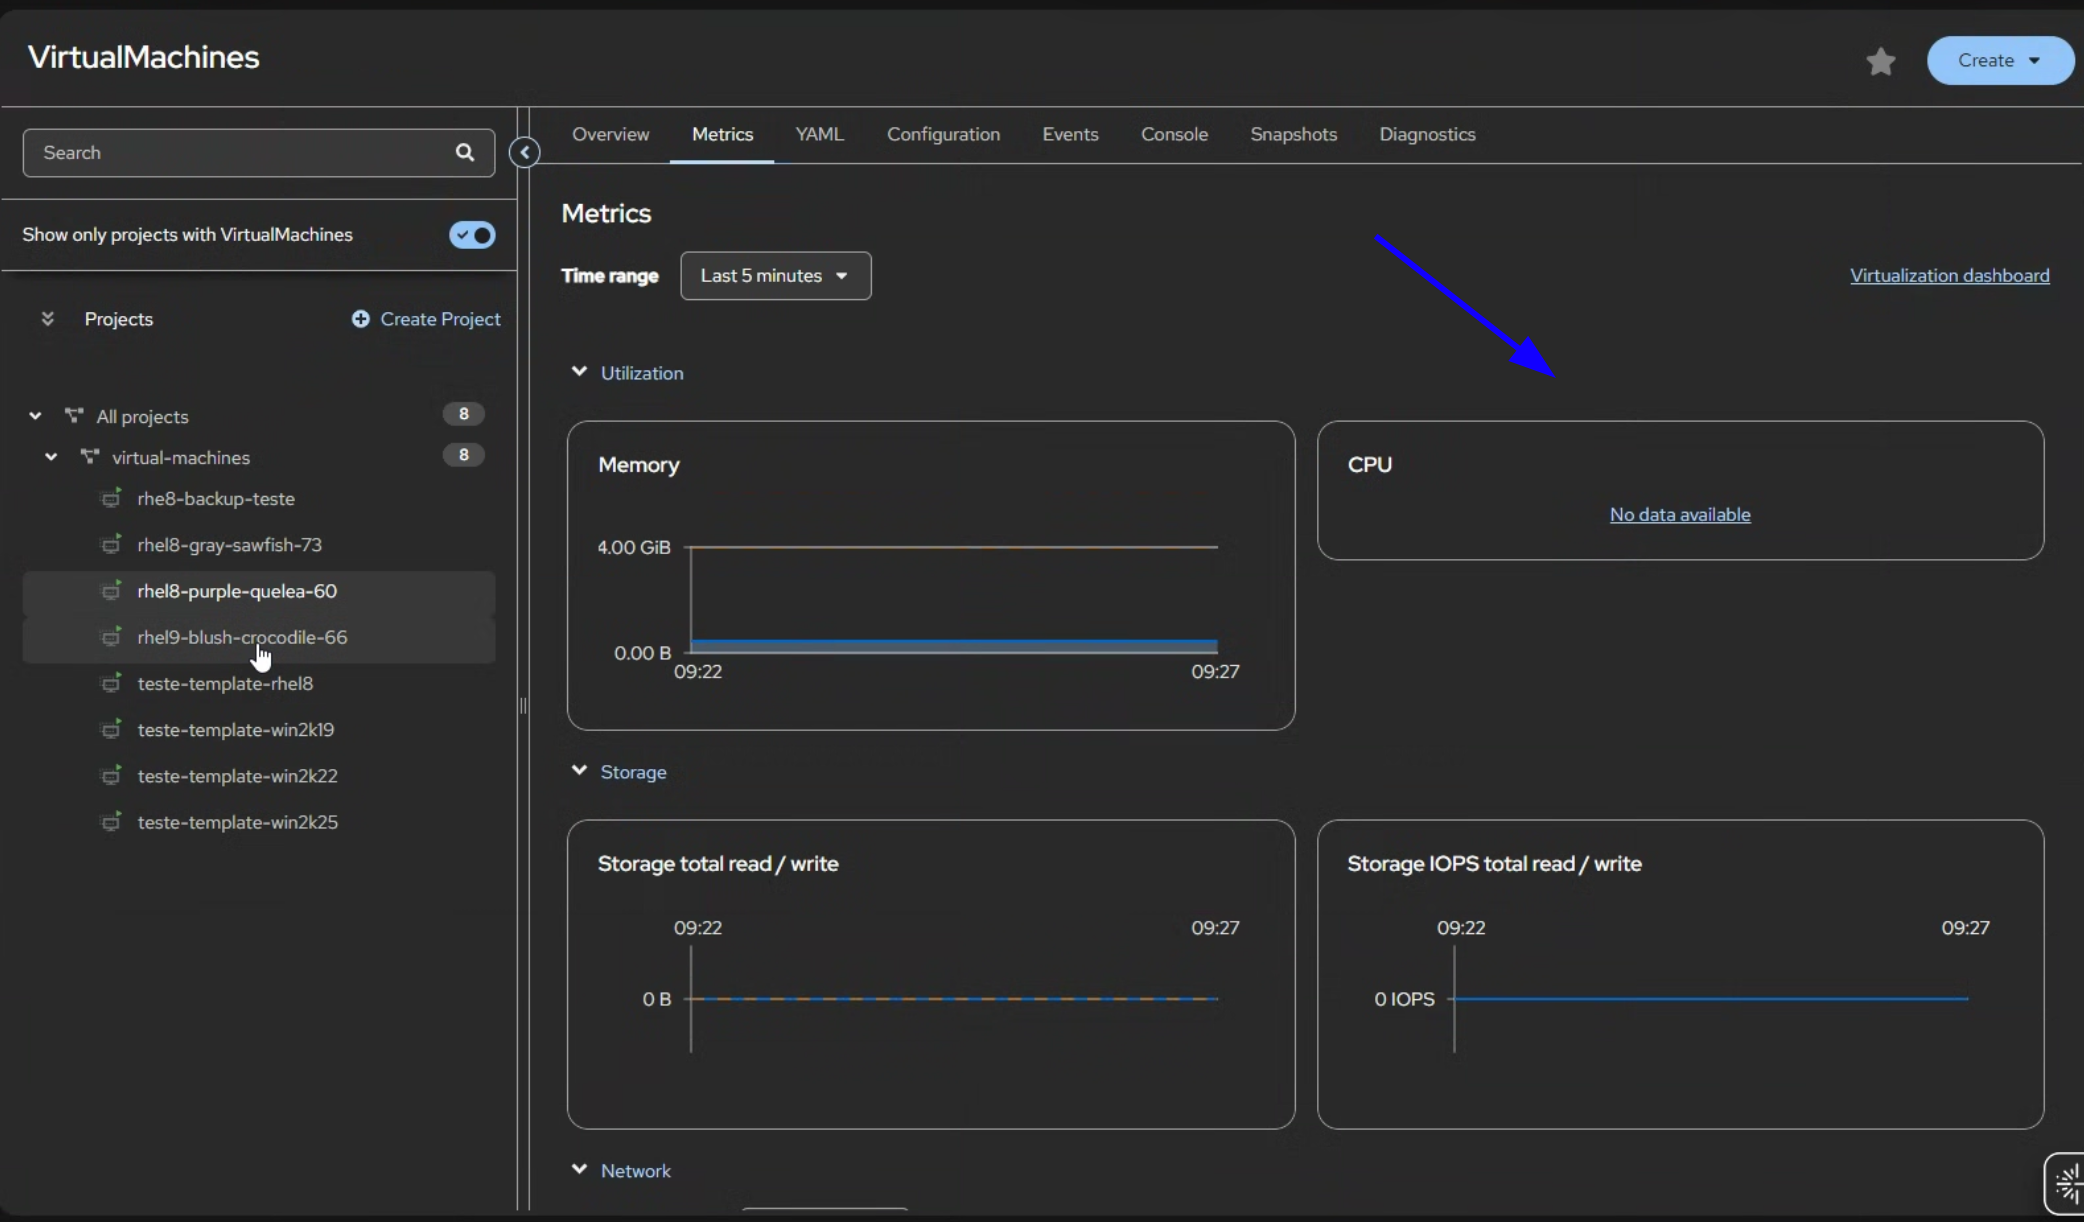The height and width of the screenshot is (1222, 2084).
Task: Click the rhe8-backup-teste VM icon
Action: click(112, 498)
